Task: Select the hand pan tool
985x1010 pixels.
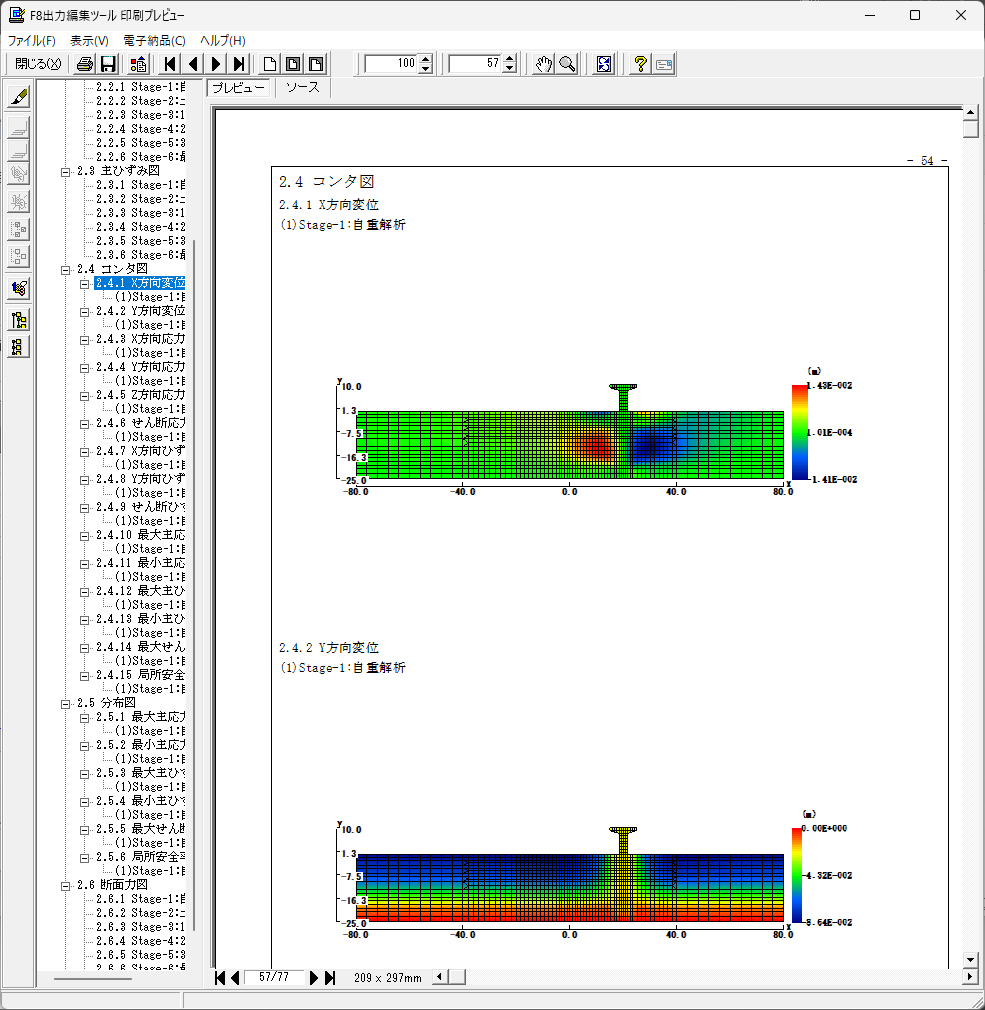Action: [x=543, y=64]
